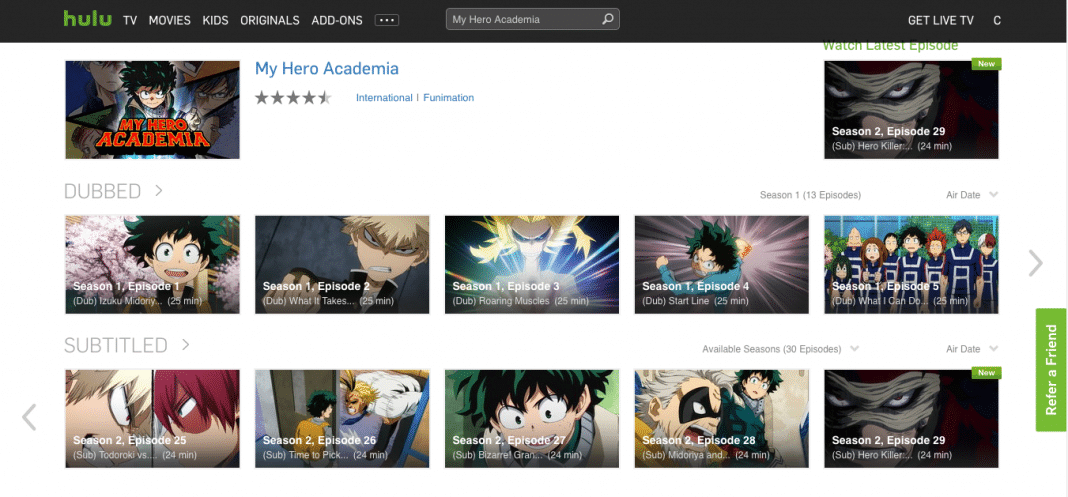Play subtitled Season 2, Episode 28
This screenshot has height=497, width=1068.
(x=721, y=419)
